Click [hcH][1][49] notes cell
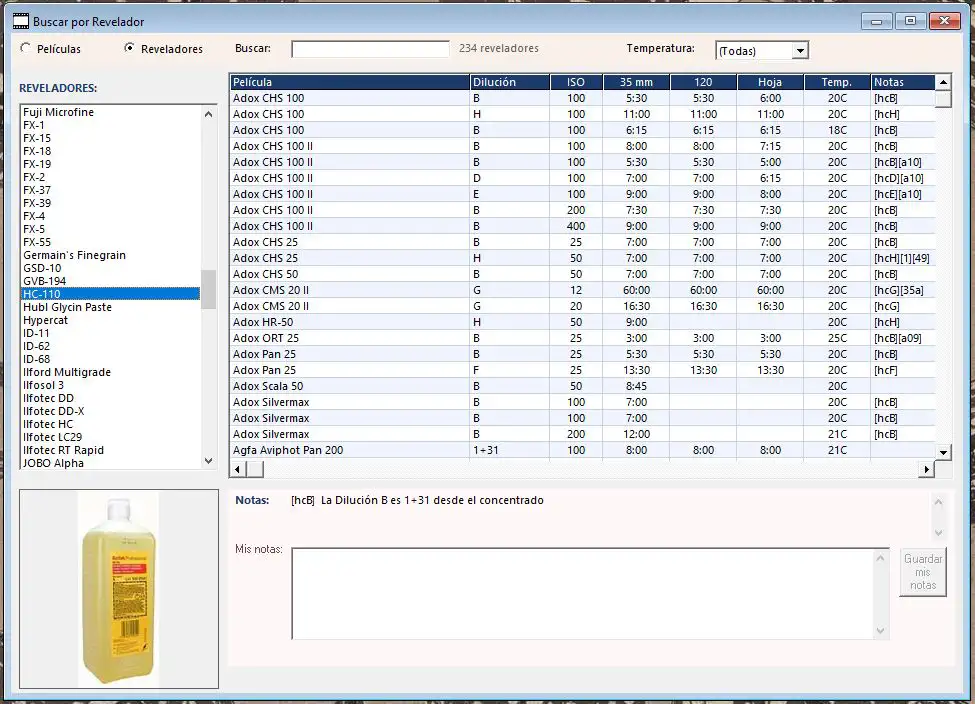 (x=902, y=258)
